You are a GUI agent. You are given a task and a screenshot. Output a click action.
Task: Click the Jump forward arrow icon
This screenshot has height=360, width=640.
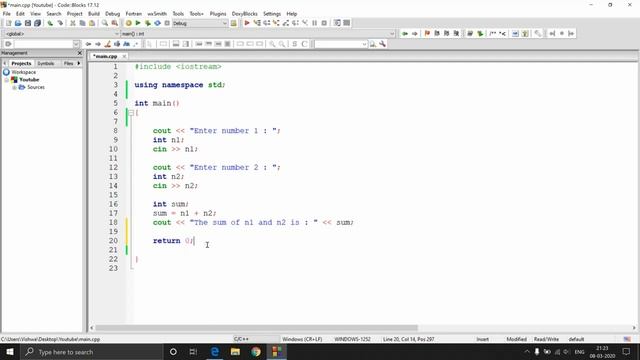(415, 33)
